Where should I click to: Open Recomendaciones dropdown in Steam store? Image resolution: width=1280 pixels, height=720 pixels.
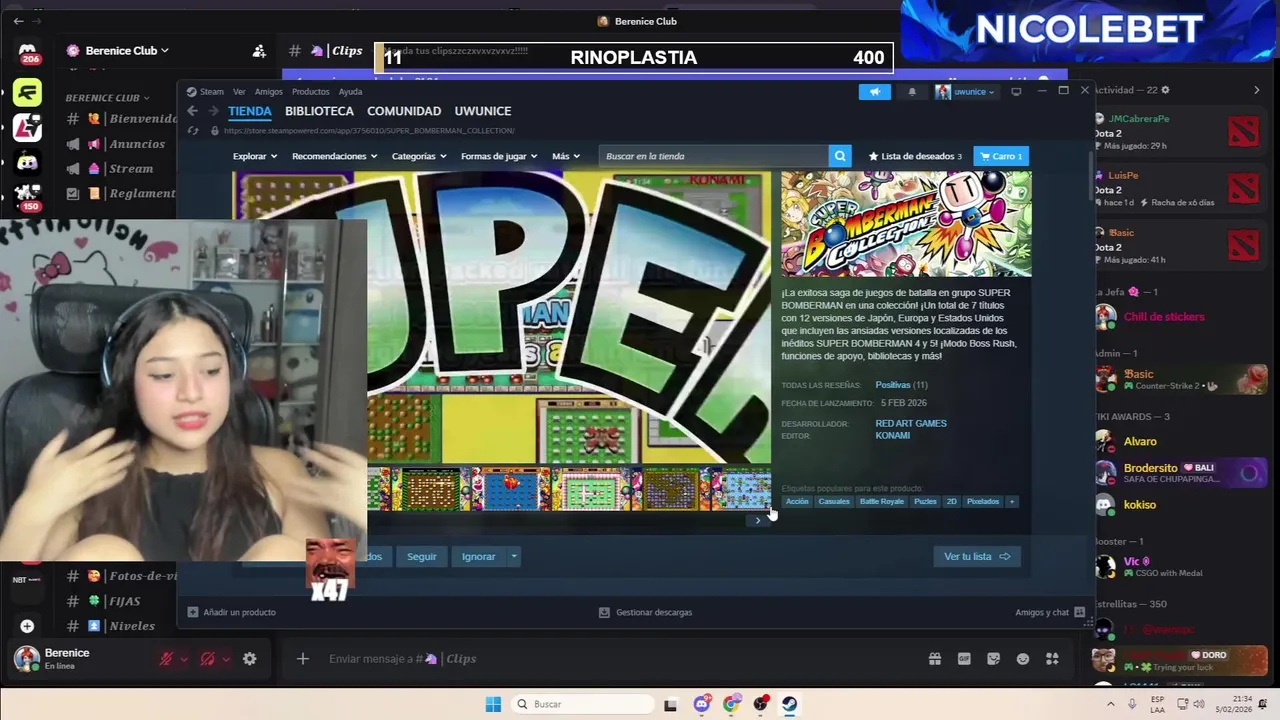334,156
